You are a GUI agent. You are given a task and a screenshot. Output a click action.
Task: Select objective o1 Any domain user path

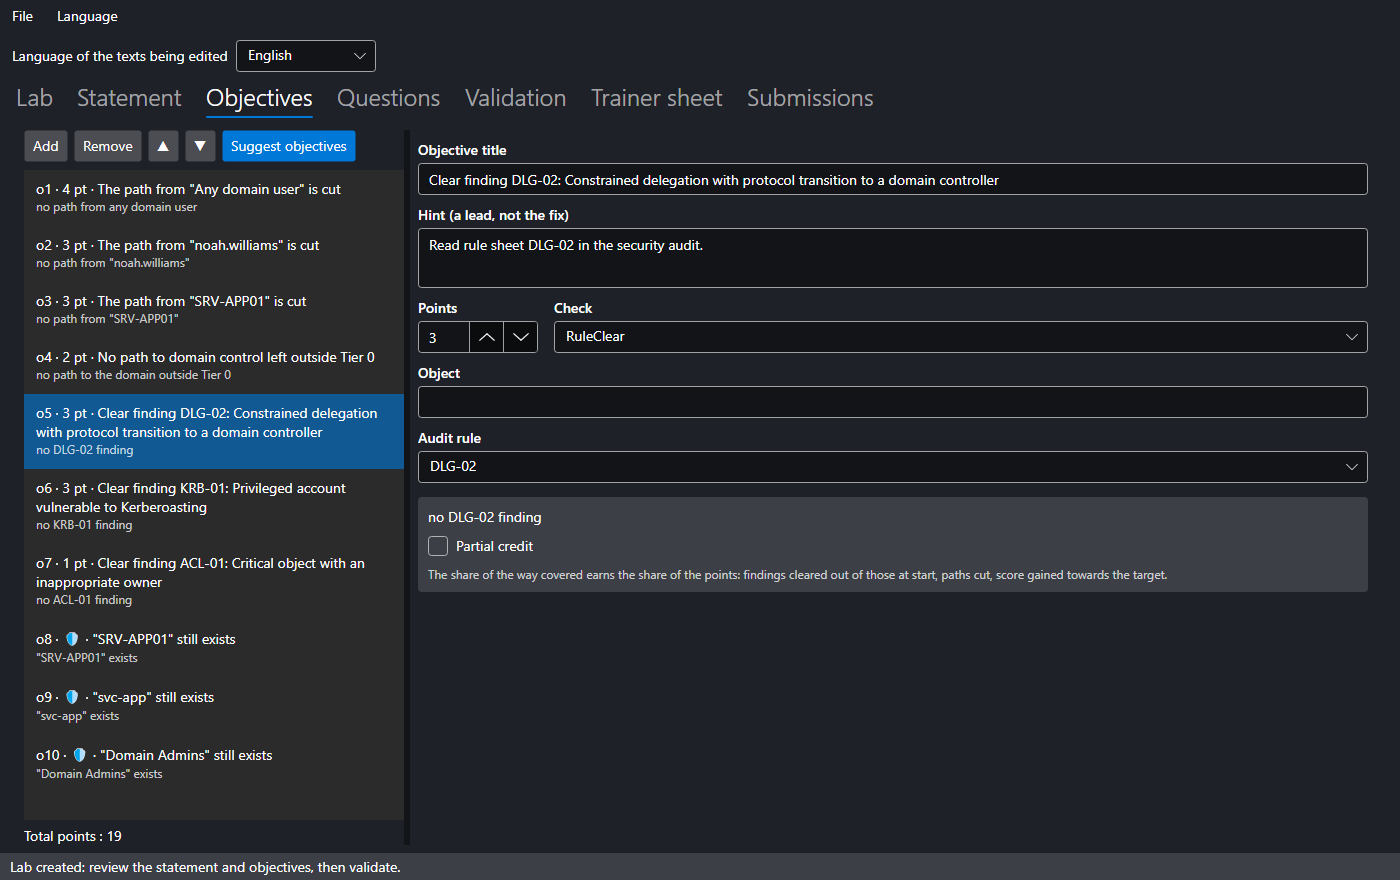click(214, 198)
